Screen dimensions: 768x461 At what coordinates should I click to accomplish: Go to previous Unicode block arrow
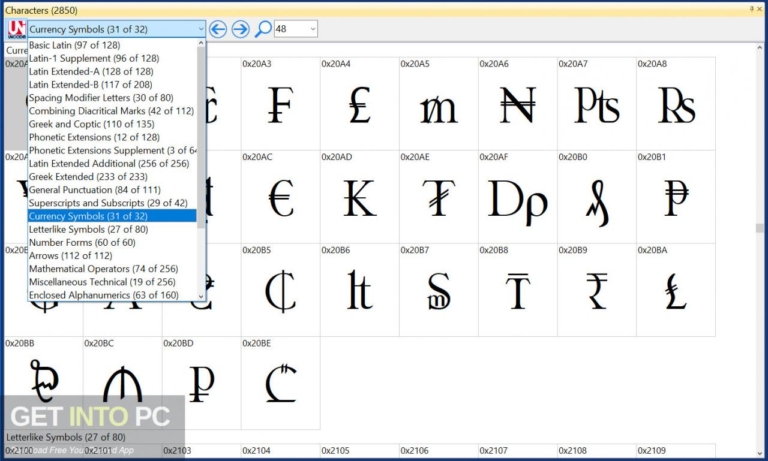(218, 29)
